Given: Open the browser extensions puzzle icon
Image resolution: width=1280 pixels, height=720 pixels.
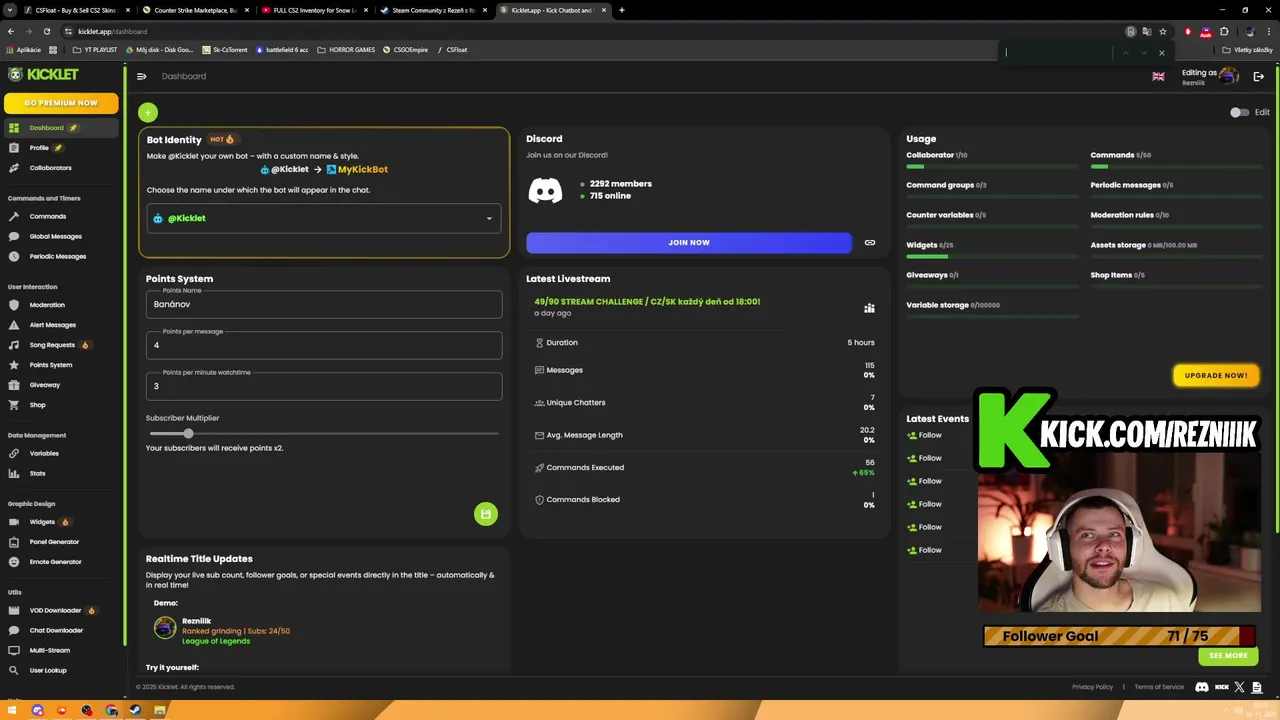Looking at the screenshot, I should (x=1224, y=31).
